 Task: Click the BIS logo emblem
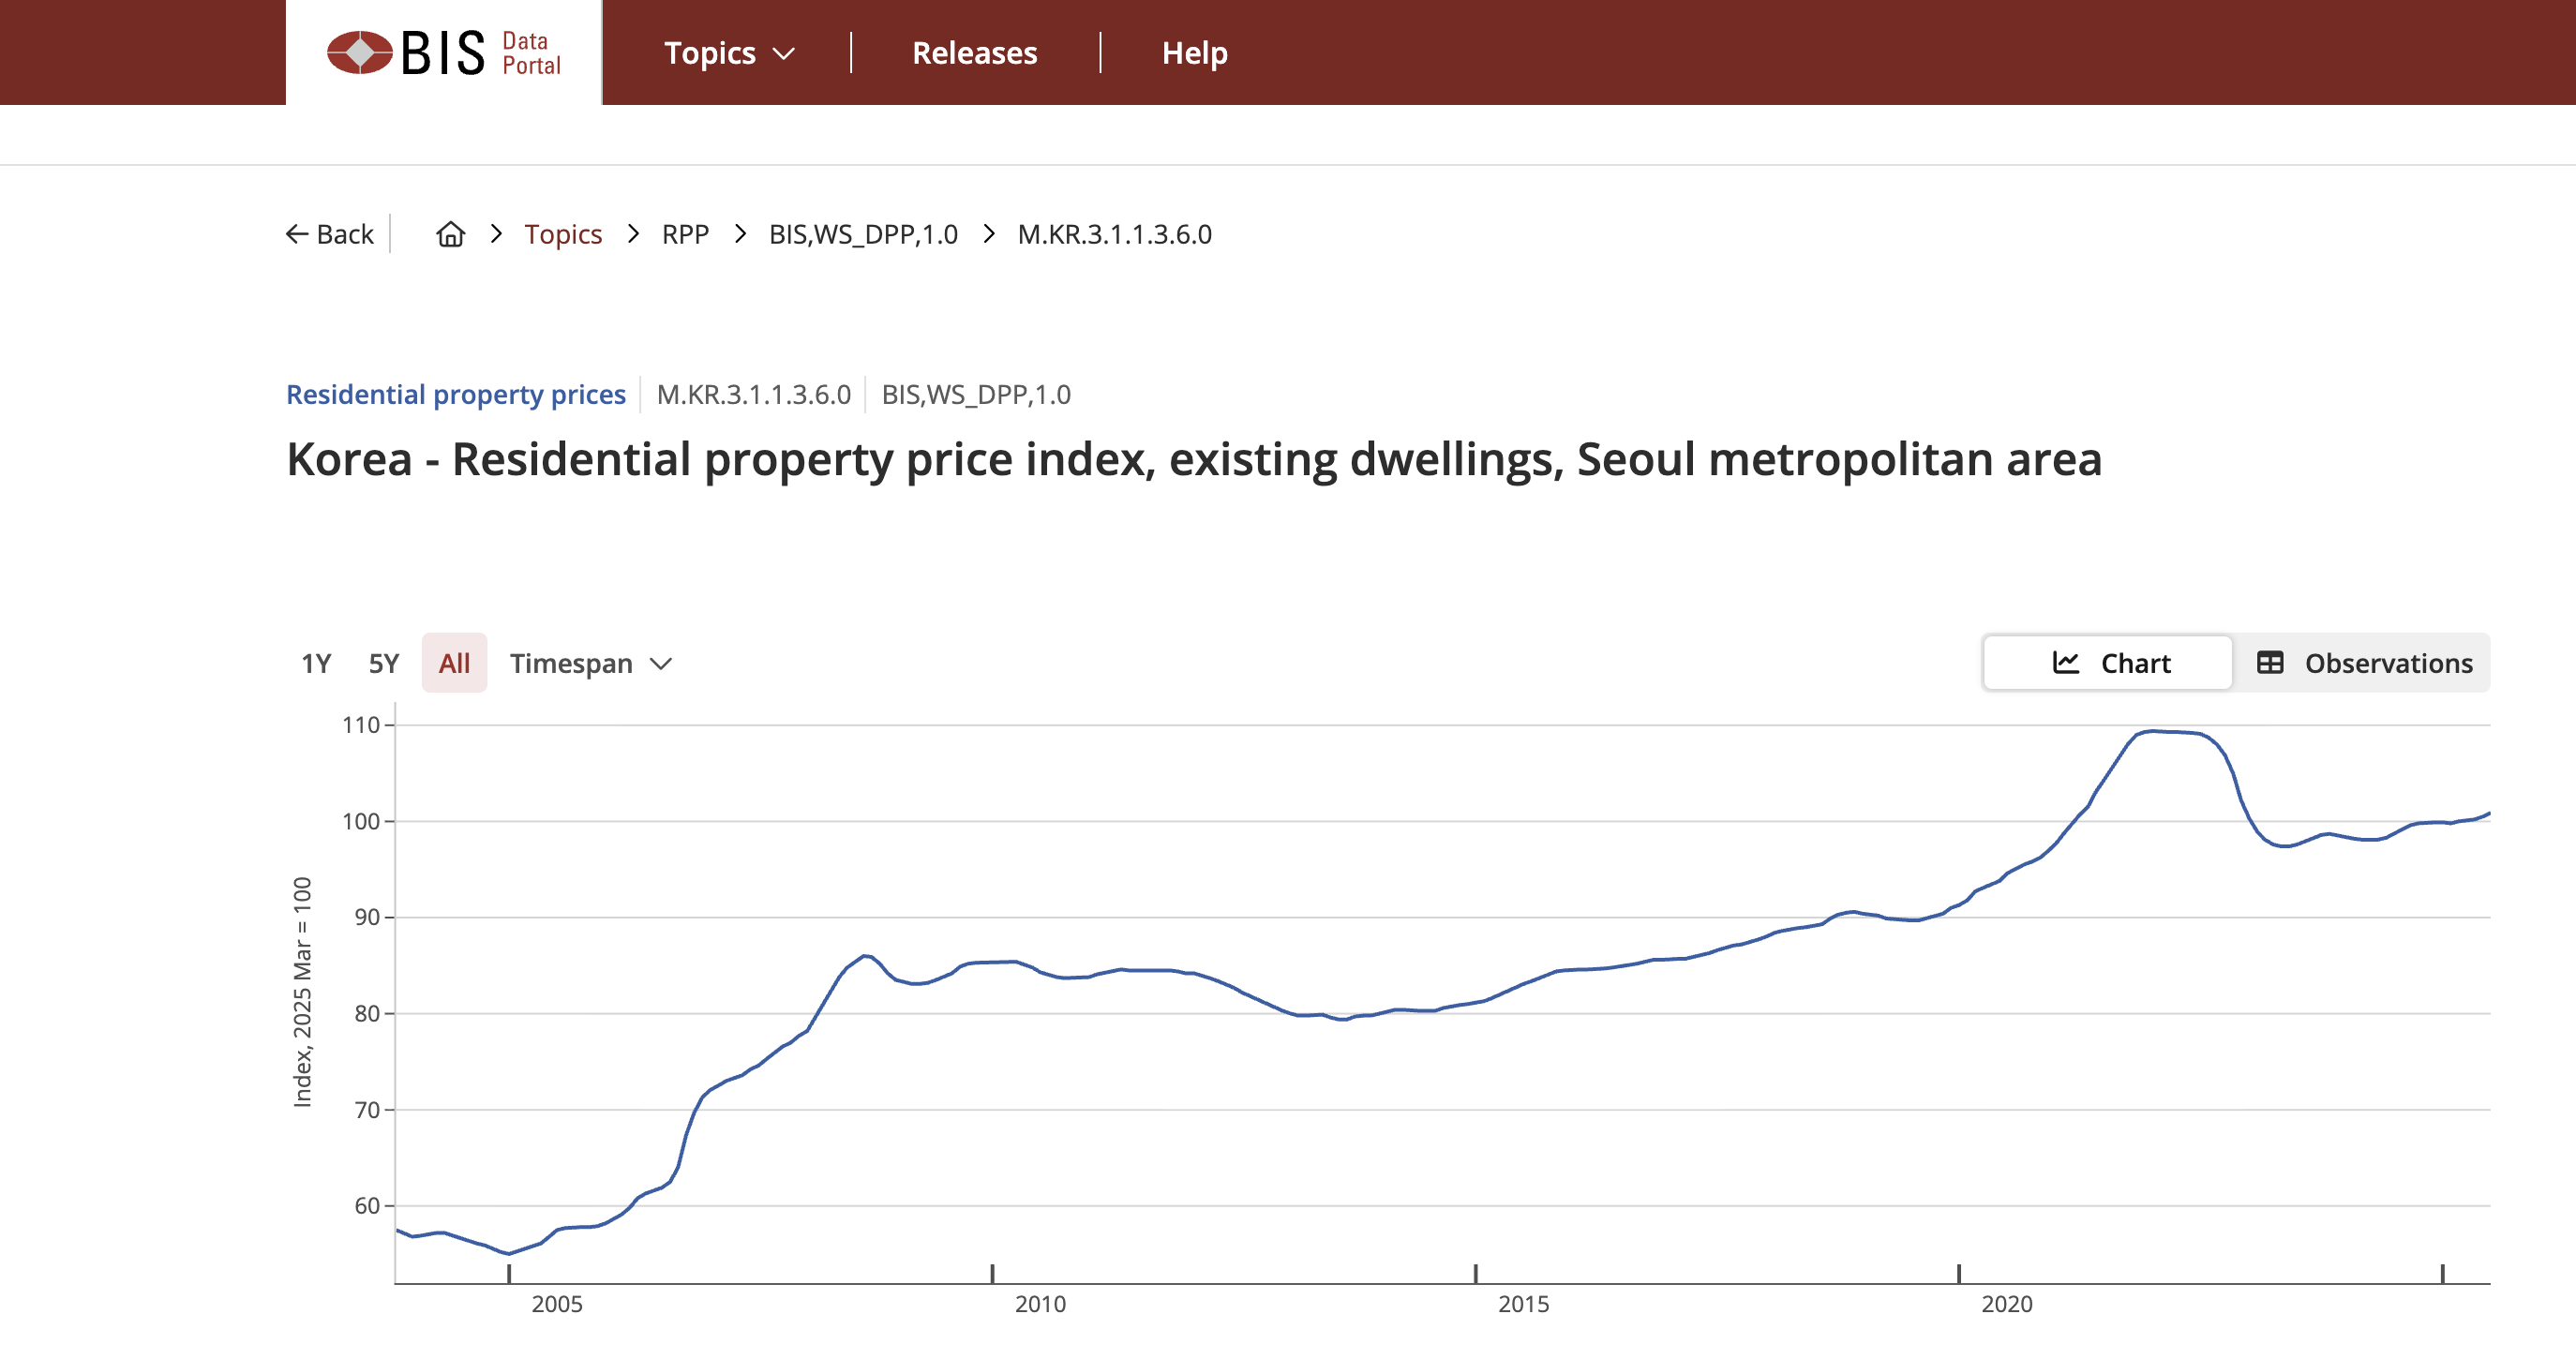tap(359, 52)
